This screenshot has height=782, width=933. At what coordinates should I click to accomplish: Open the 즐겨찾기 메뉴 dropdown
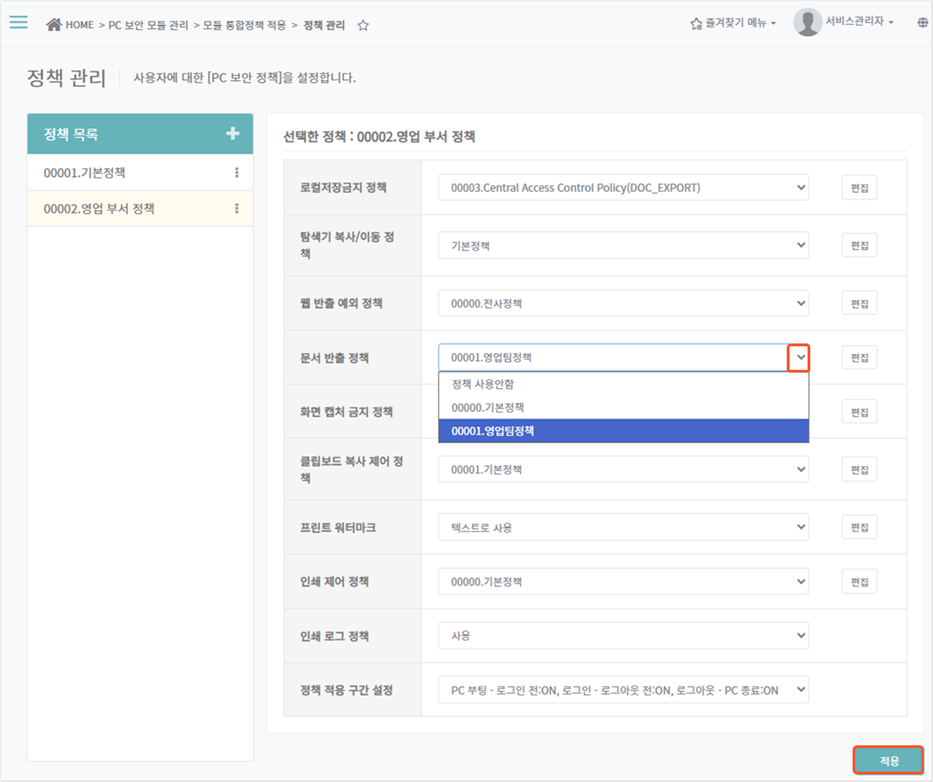733,23
